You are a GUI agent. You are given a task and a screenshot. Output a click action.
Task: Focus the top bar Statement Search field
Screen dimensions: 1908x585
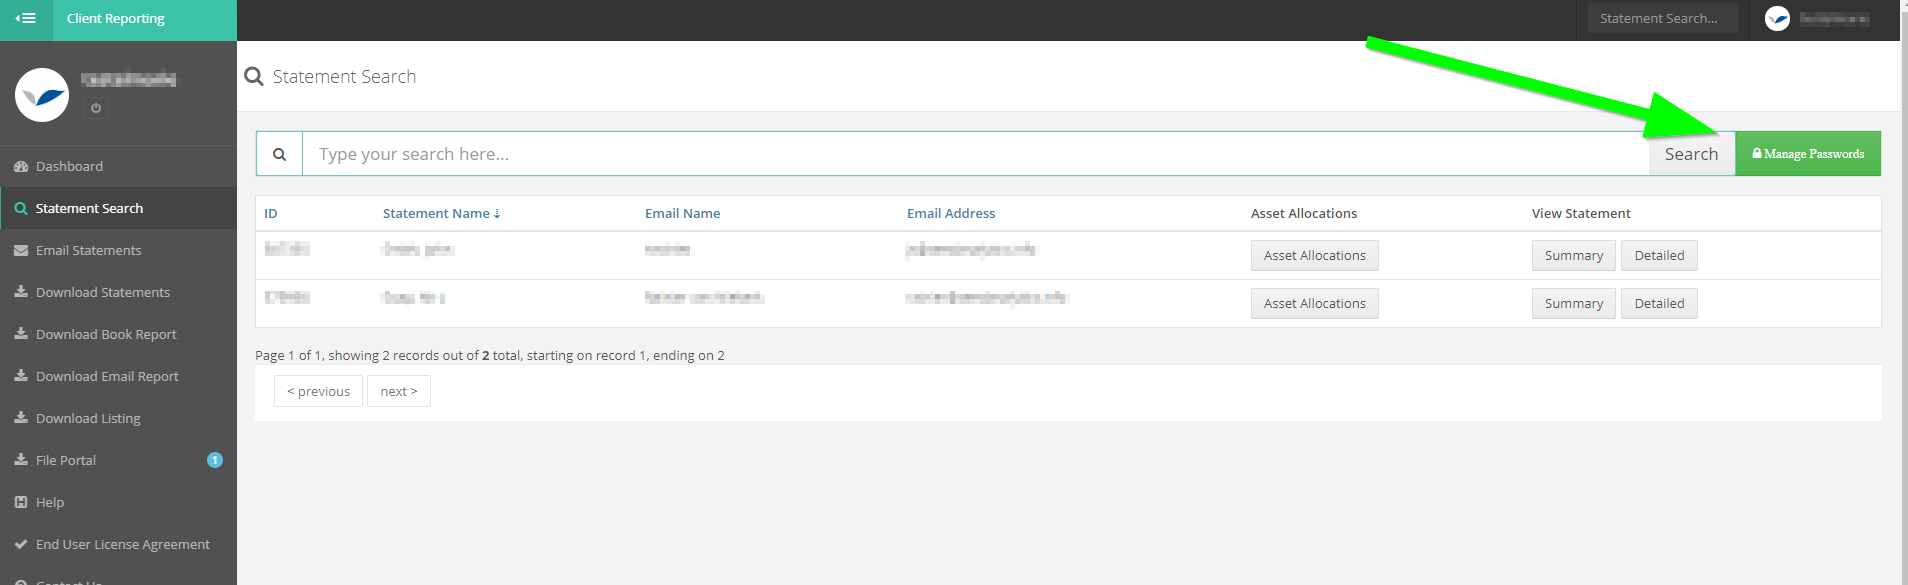1662,18
